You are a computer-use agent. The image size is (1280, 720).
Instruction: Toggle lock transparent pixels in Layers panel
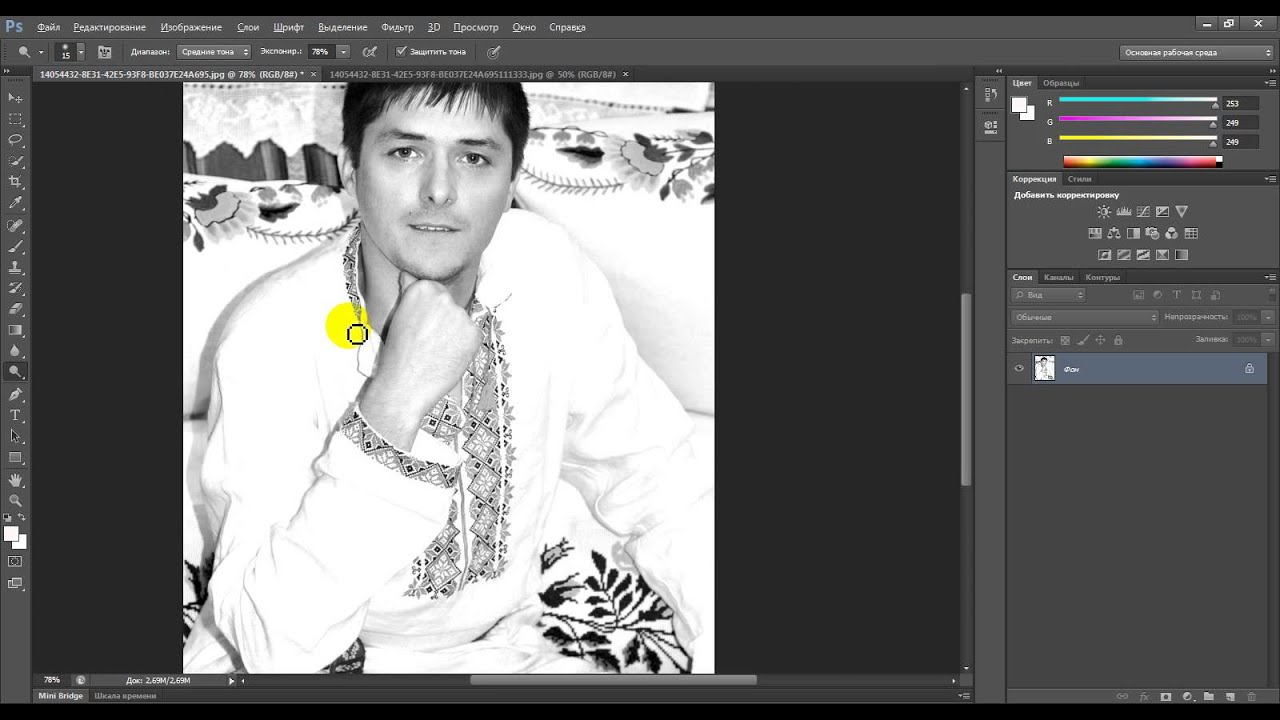click(x=1065, y=340)
